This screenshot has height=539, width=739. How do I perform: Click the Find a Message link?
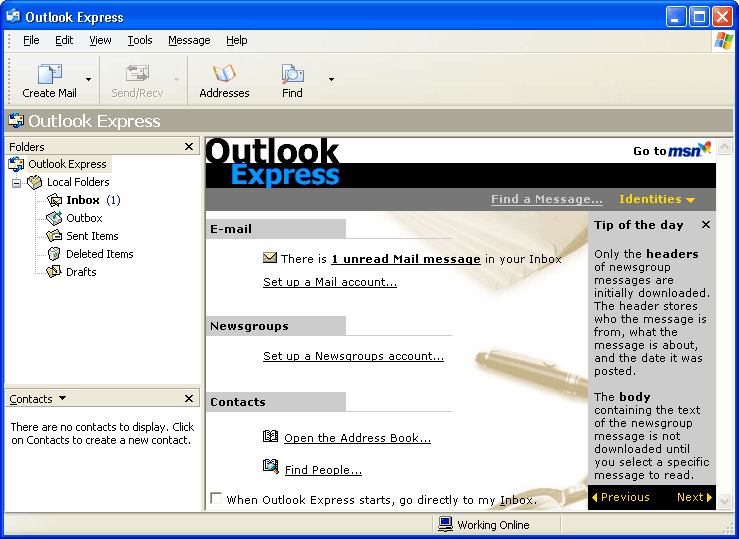[x=547, y=199]
